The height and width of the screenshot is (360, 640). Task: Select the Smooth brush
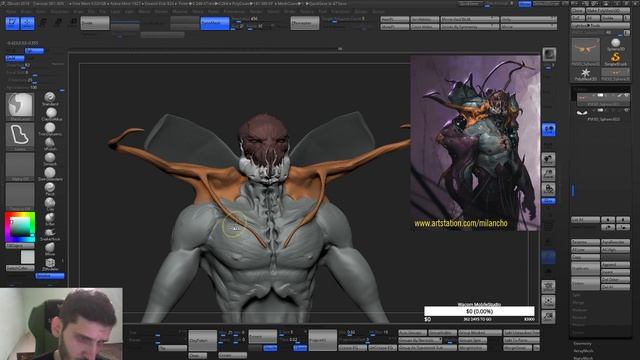(50, 158)
